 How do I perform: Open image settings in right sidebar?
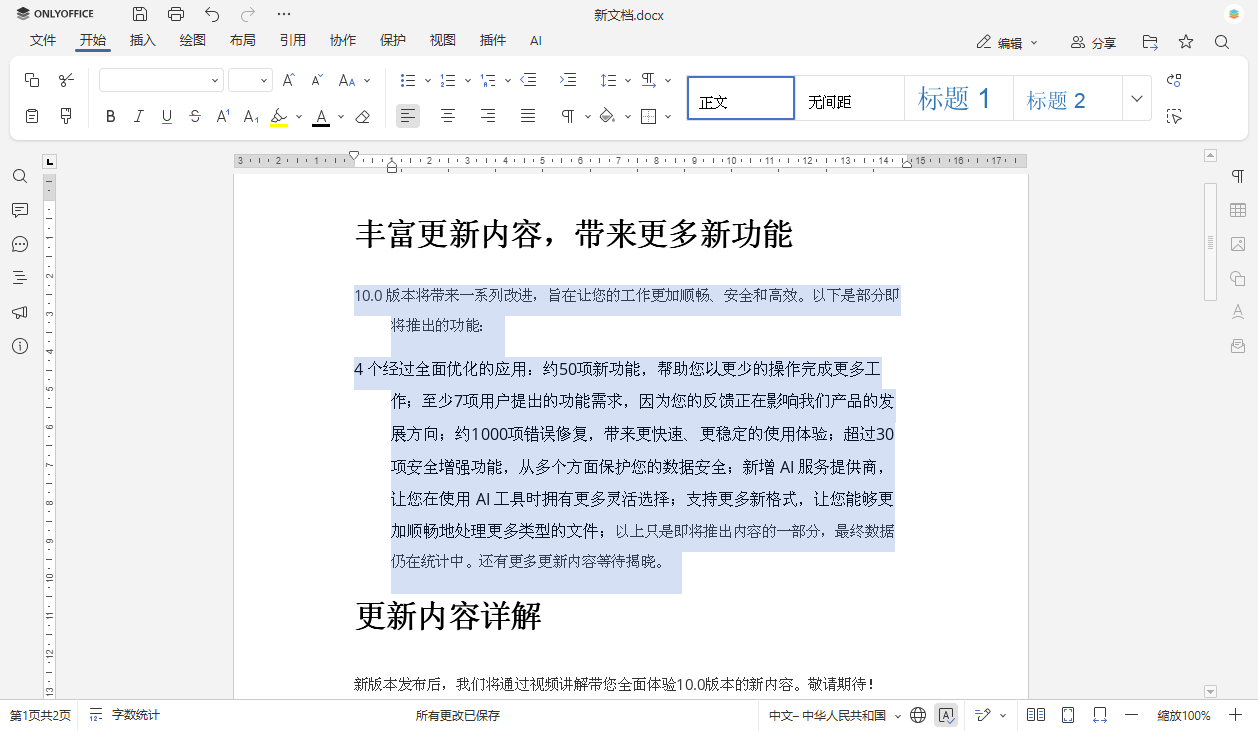tap(1238, 244)
